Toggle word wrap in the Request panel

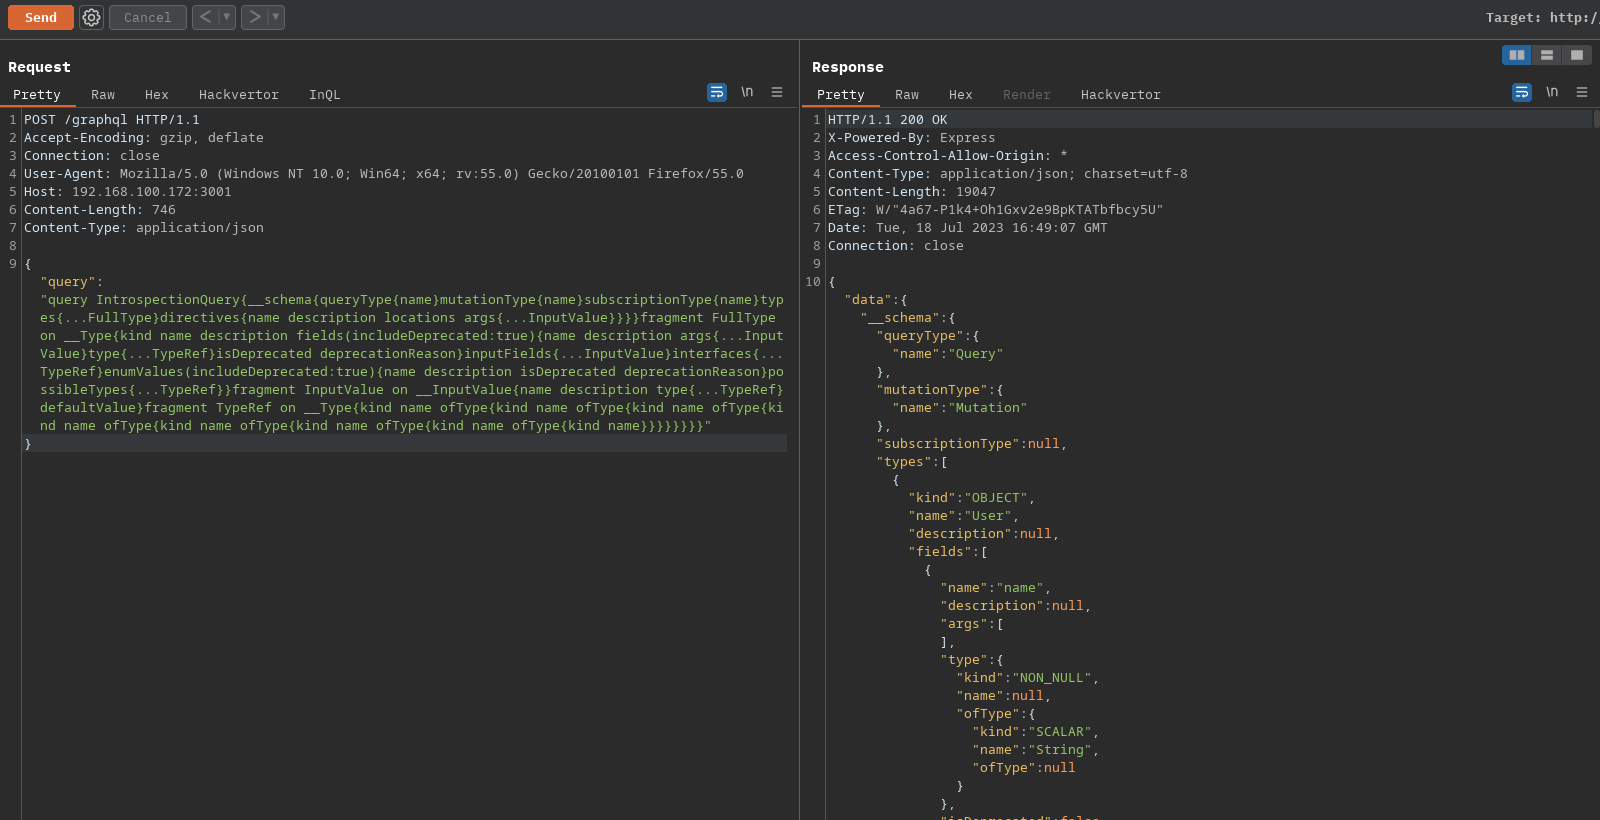[717, 92]
